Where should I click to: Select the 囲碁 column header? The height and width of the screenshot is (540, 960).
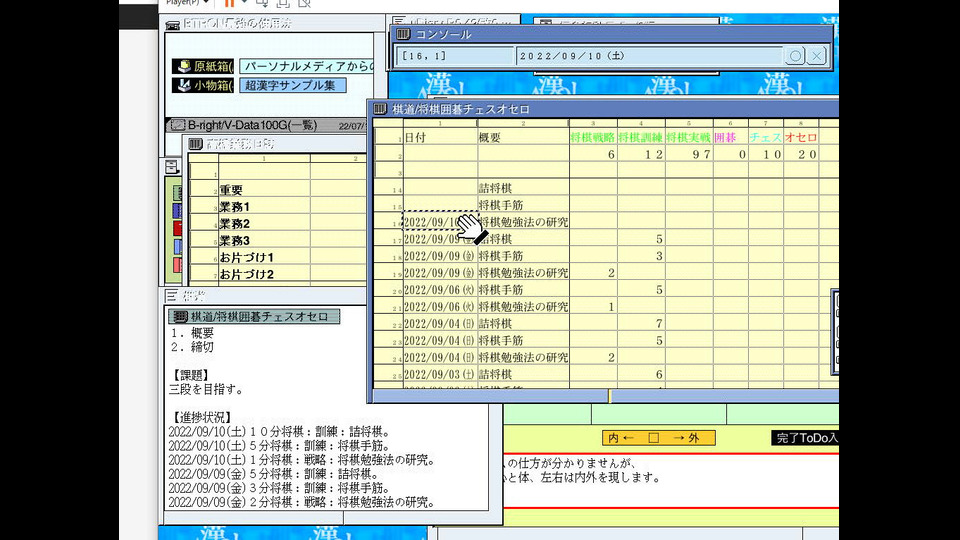[x=730, y=137]
